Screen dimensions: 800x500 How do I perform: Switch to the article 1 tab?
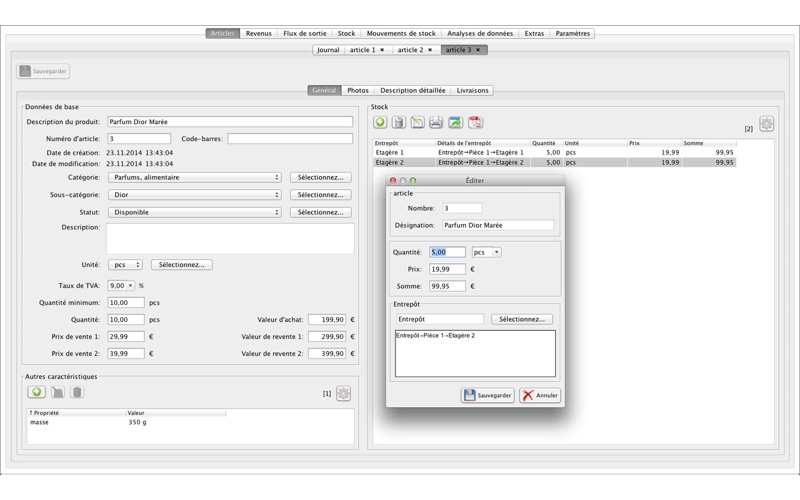[x=362, y=50]
